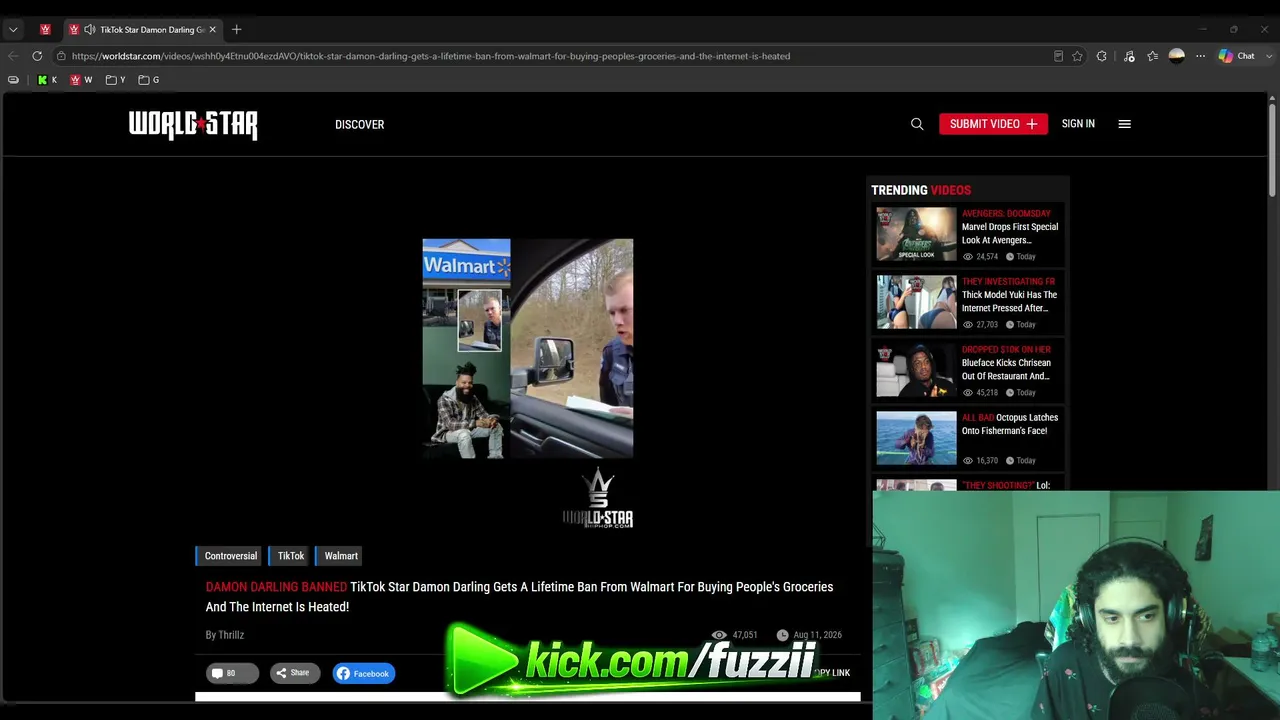Click the TRENDING VIDEOS heading
This screenshot has height=720, width=1280.
[921, 190]
